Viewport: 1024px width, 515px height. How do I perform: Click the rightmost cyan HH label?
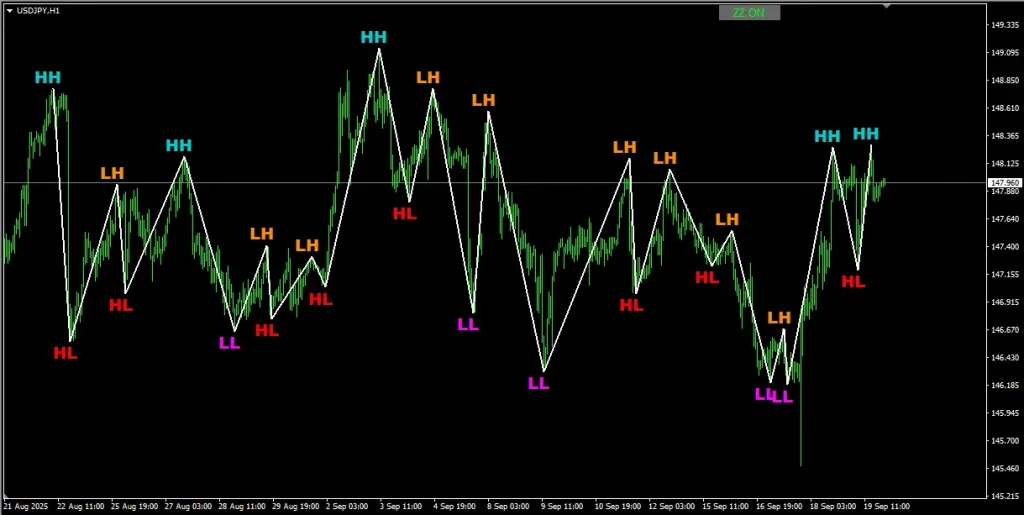[x=866, y=134]
